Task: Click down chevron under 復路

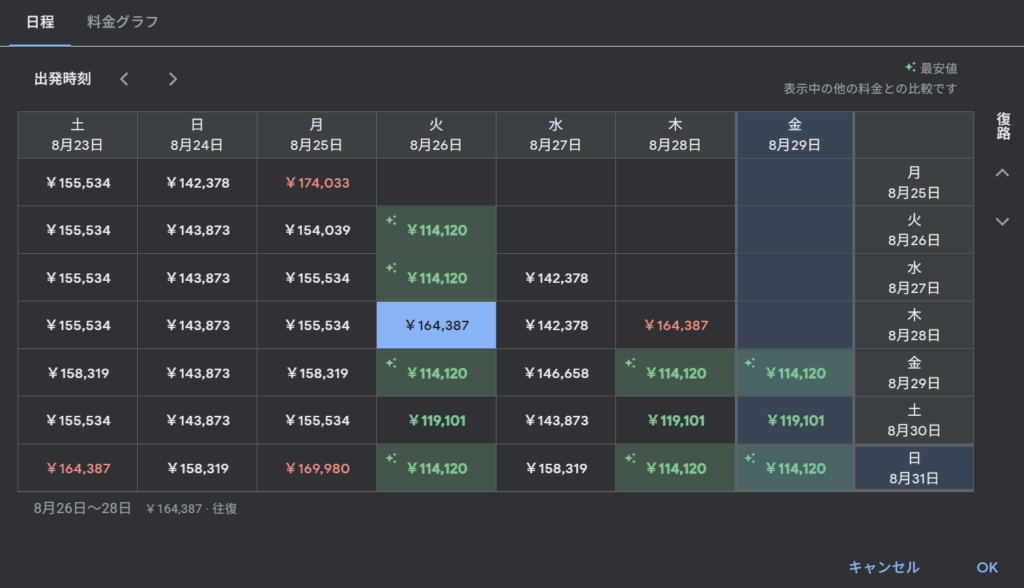Action: pyautogui.click(x=1002, y=221)
